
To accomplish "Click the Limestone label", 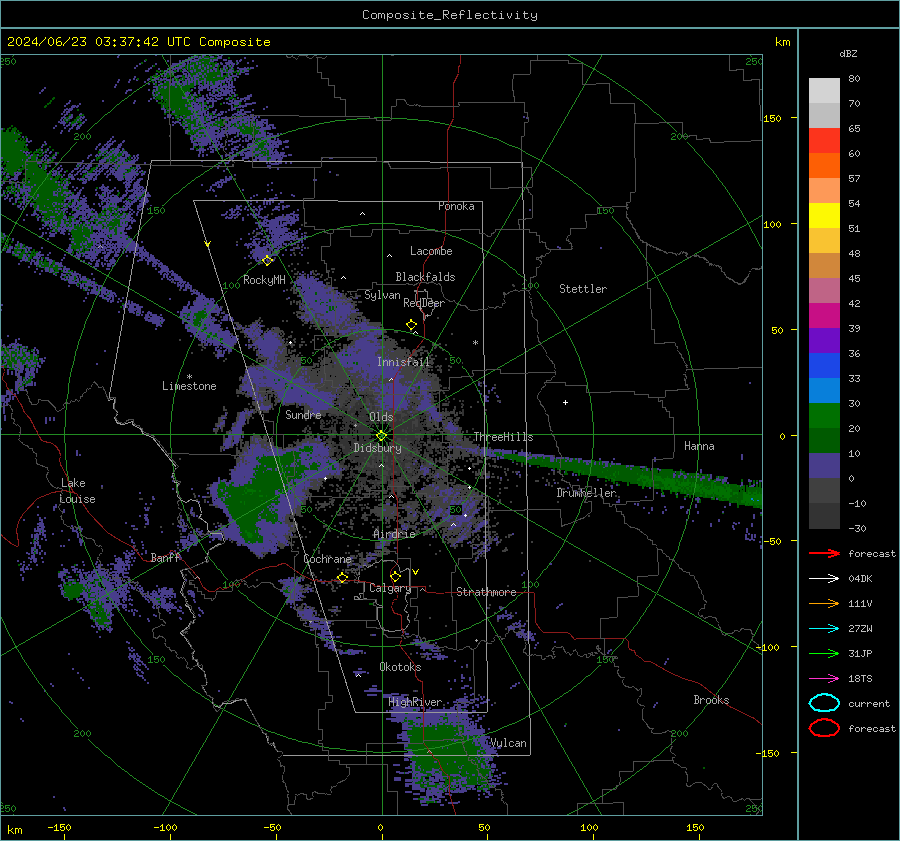I will (189, 386).
